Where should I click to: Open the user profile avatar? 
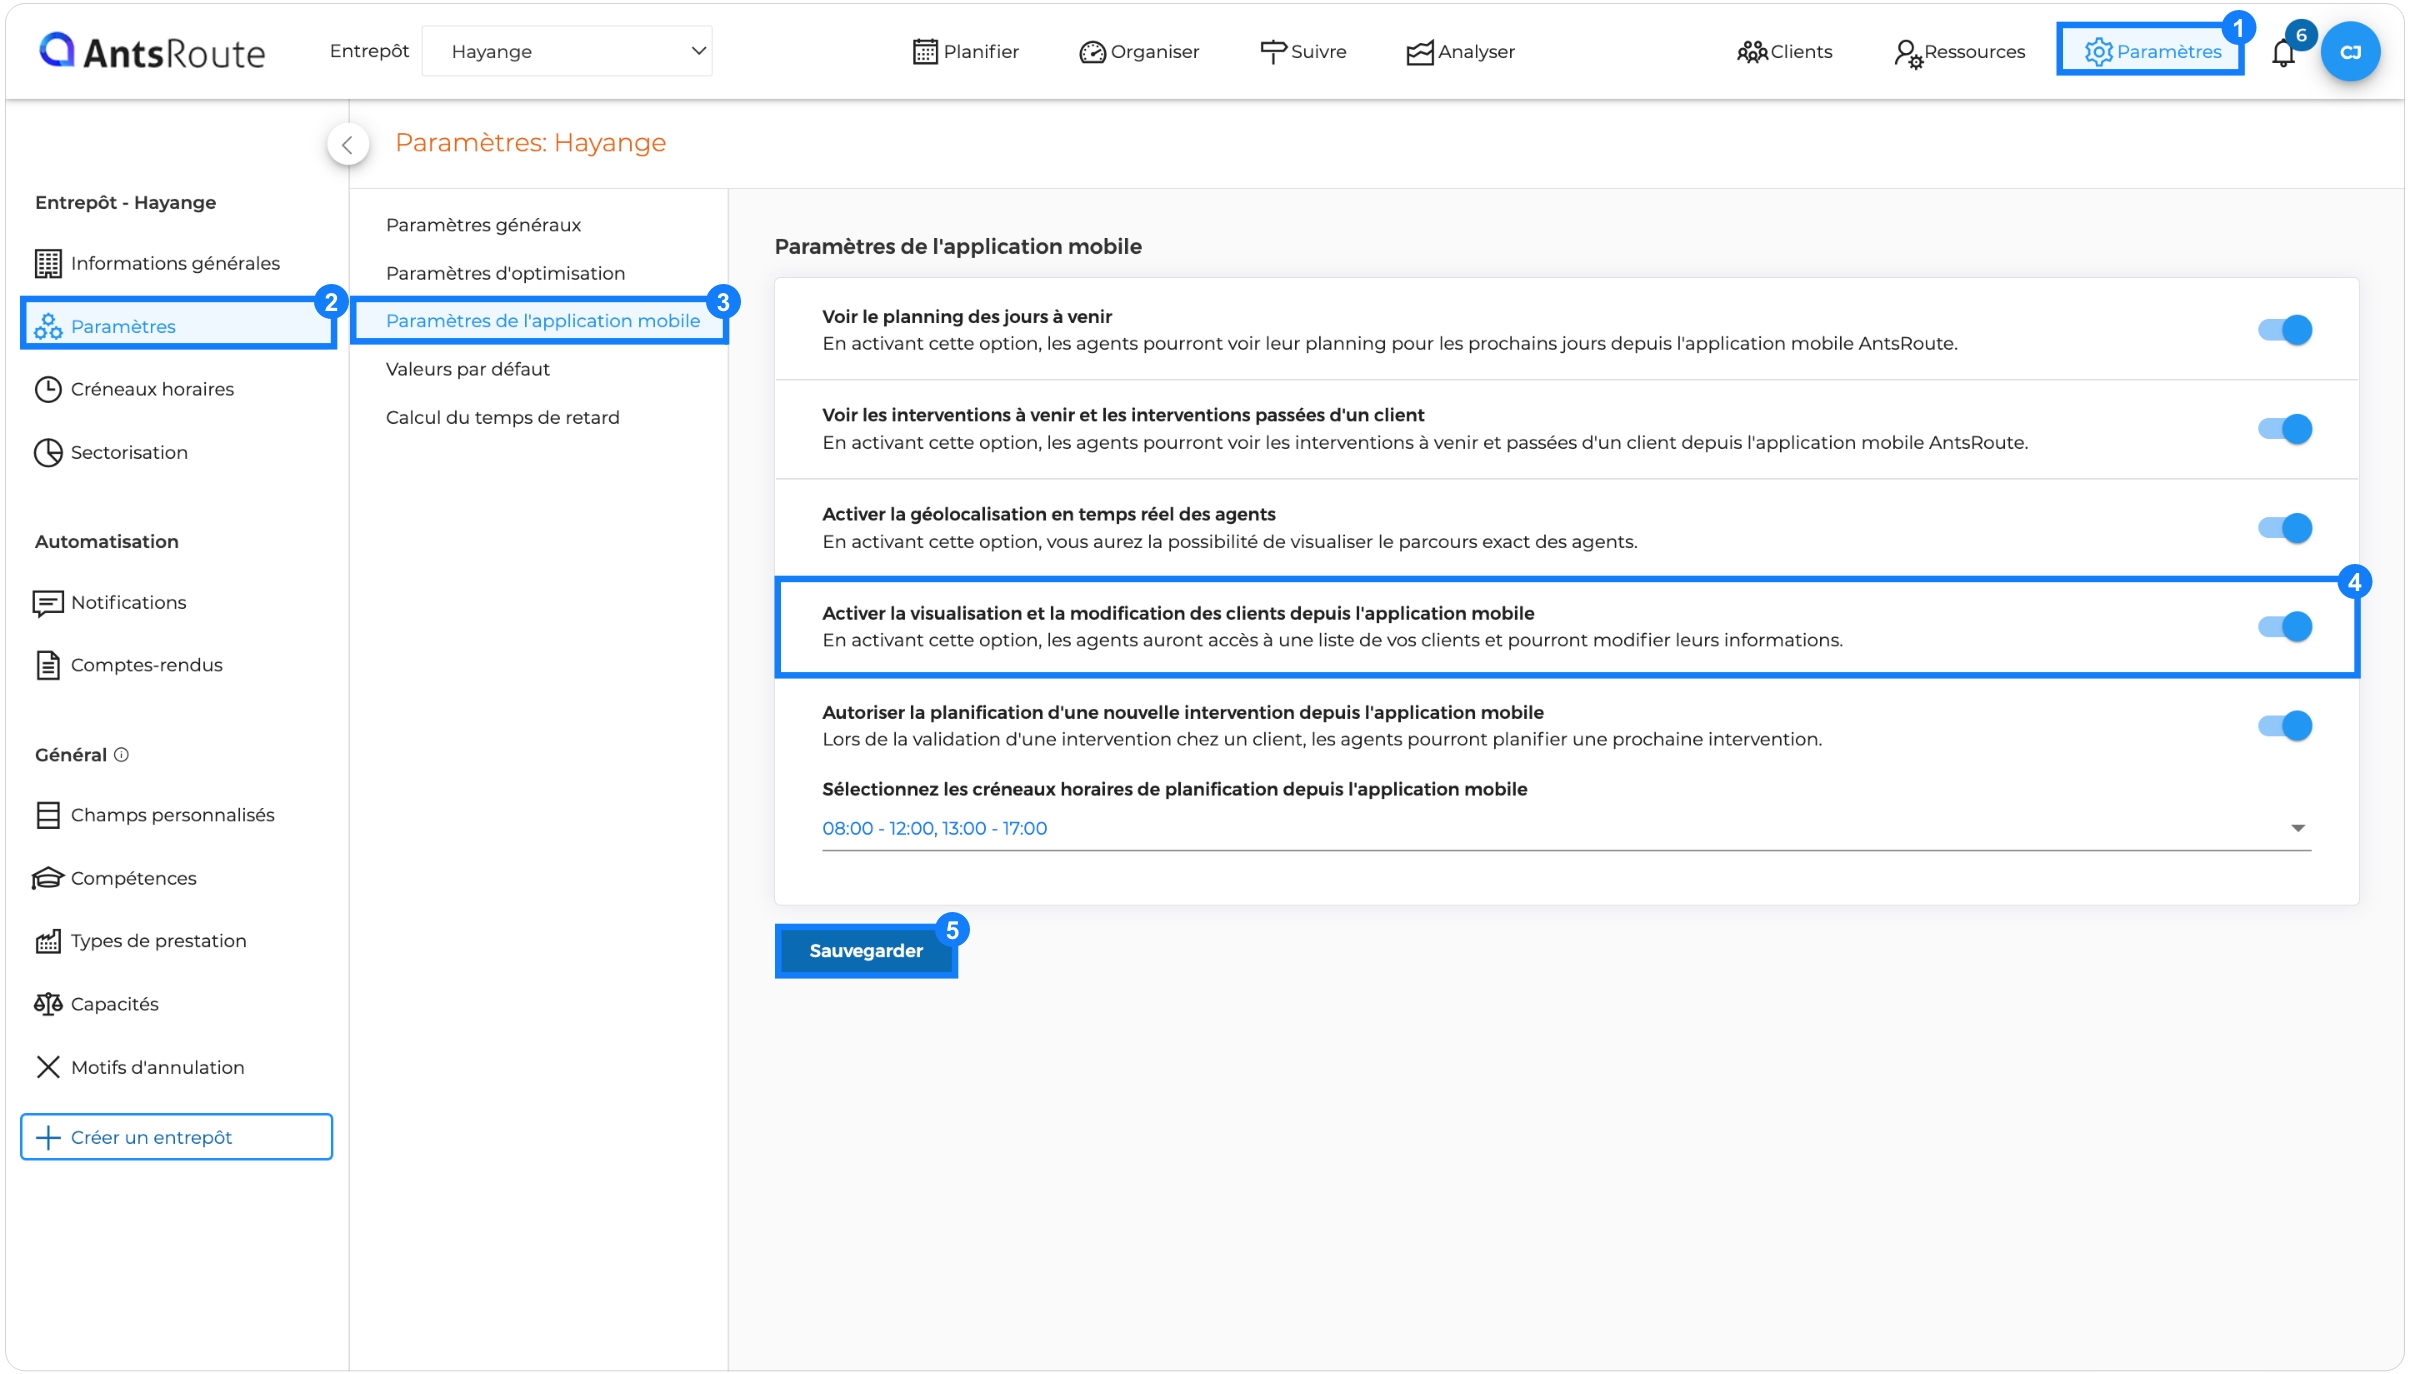2350,51
